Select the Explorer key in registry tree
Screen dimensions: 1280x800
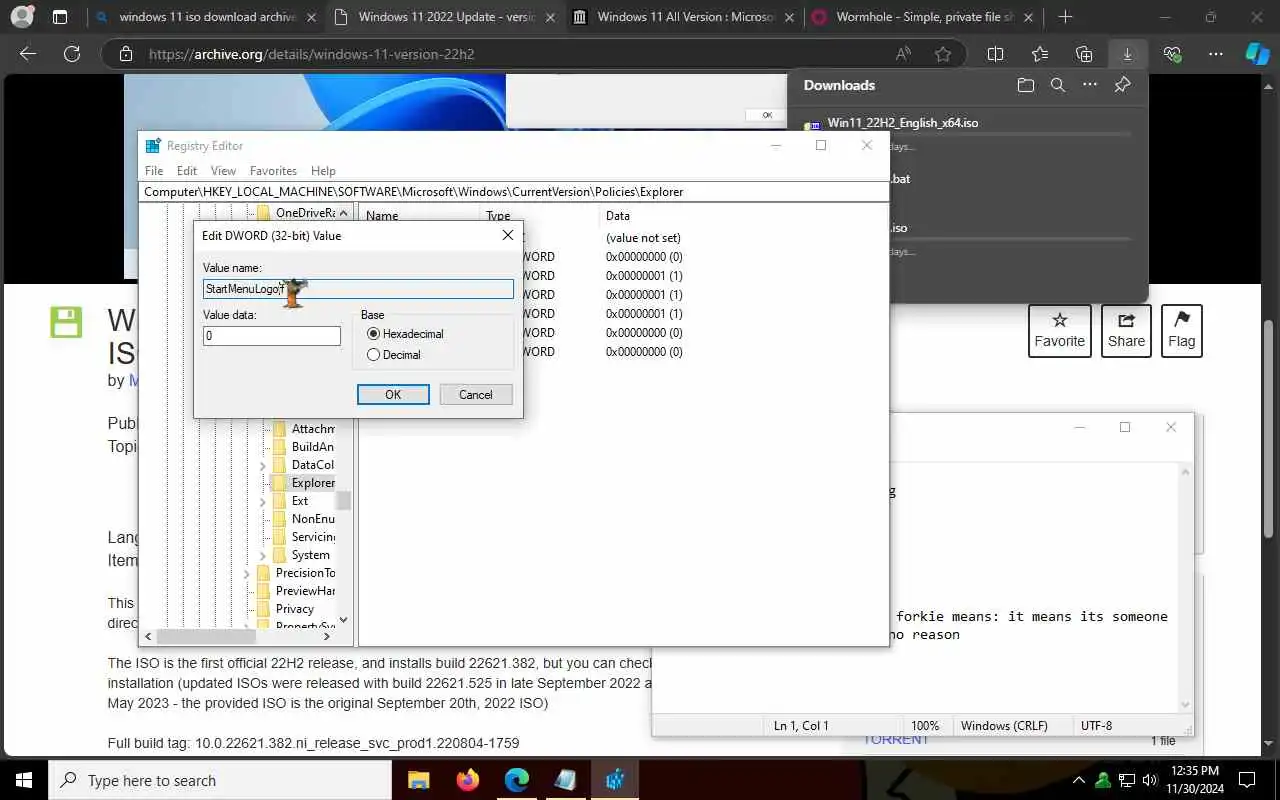[x=313, y=483]
